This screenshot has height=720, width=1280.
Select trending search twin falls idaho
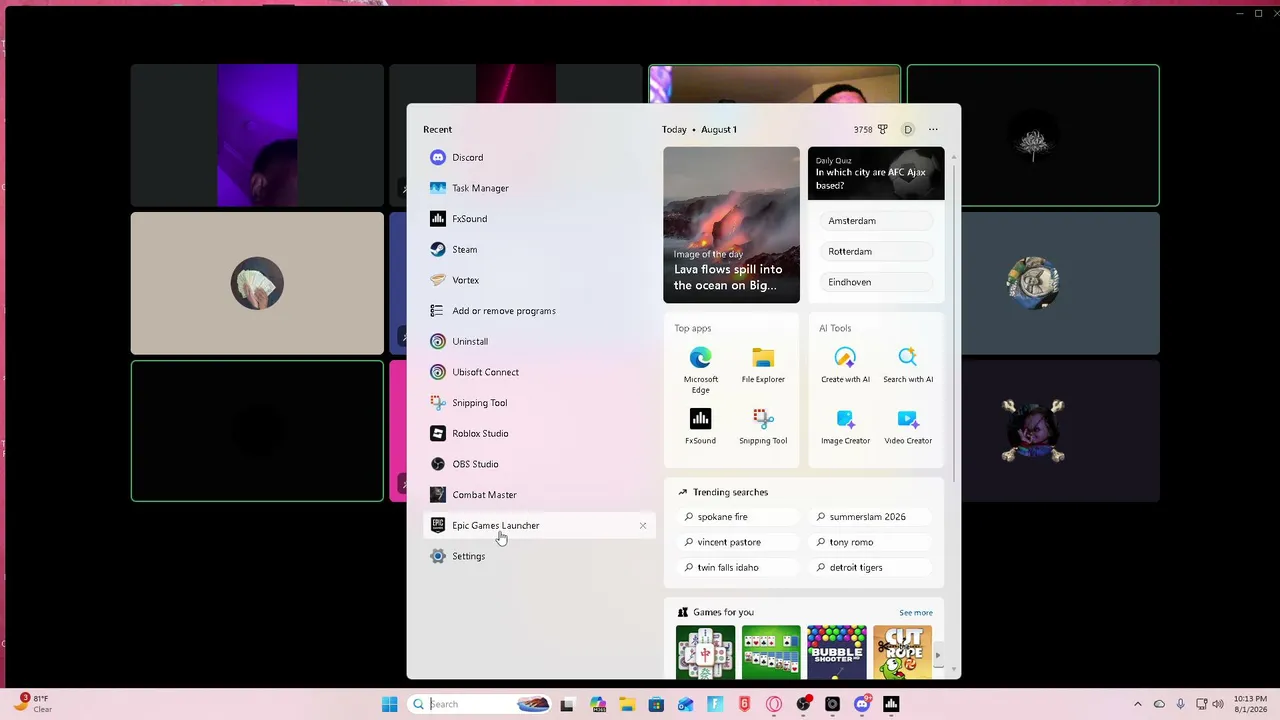pos(740,567)
